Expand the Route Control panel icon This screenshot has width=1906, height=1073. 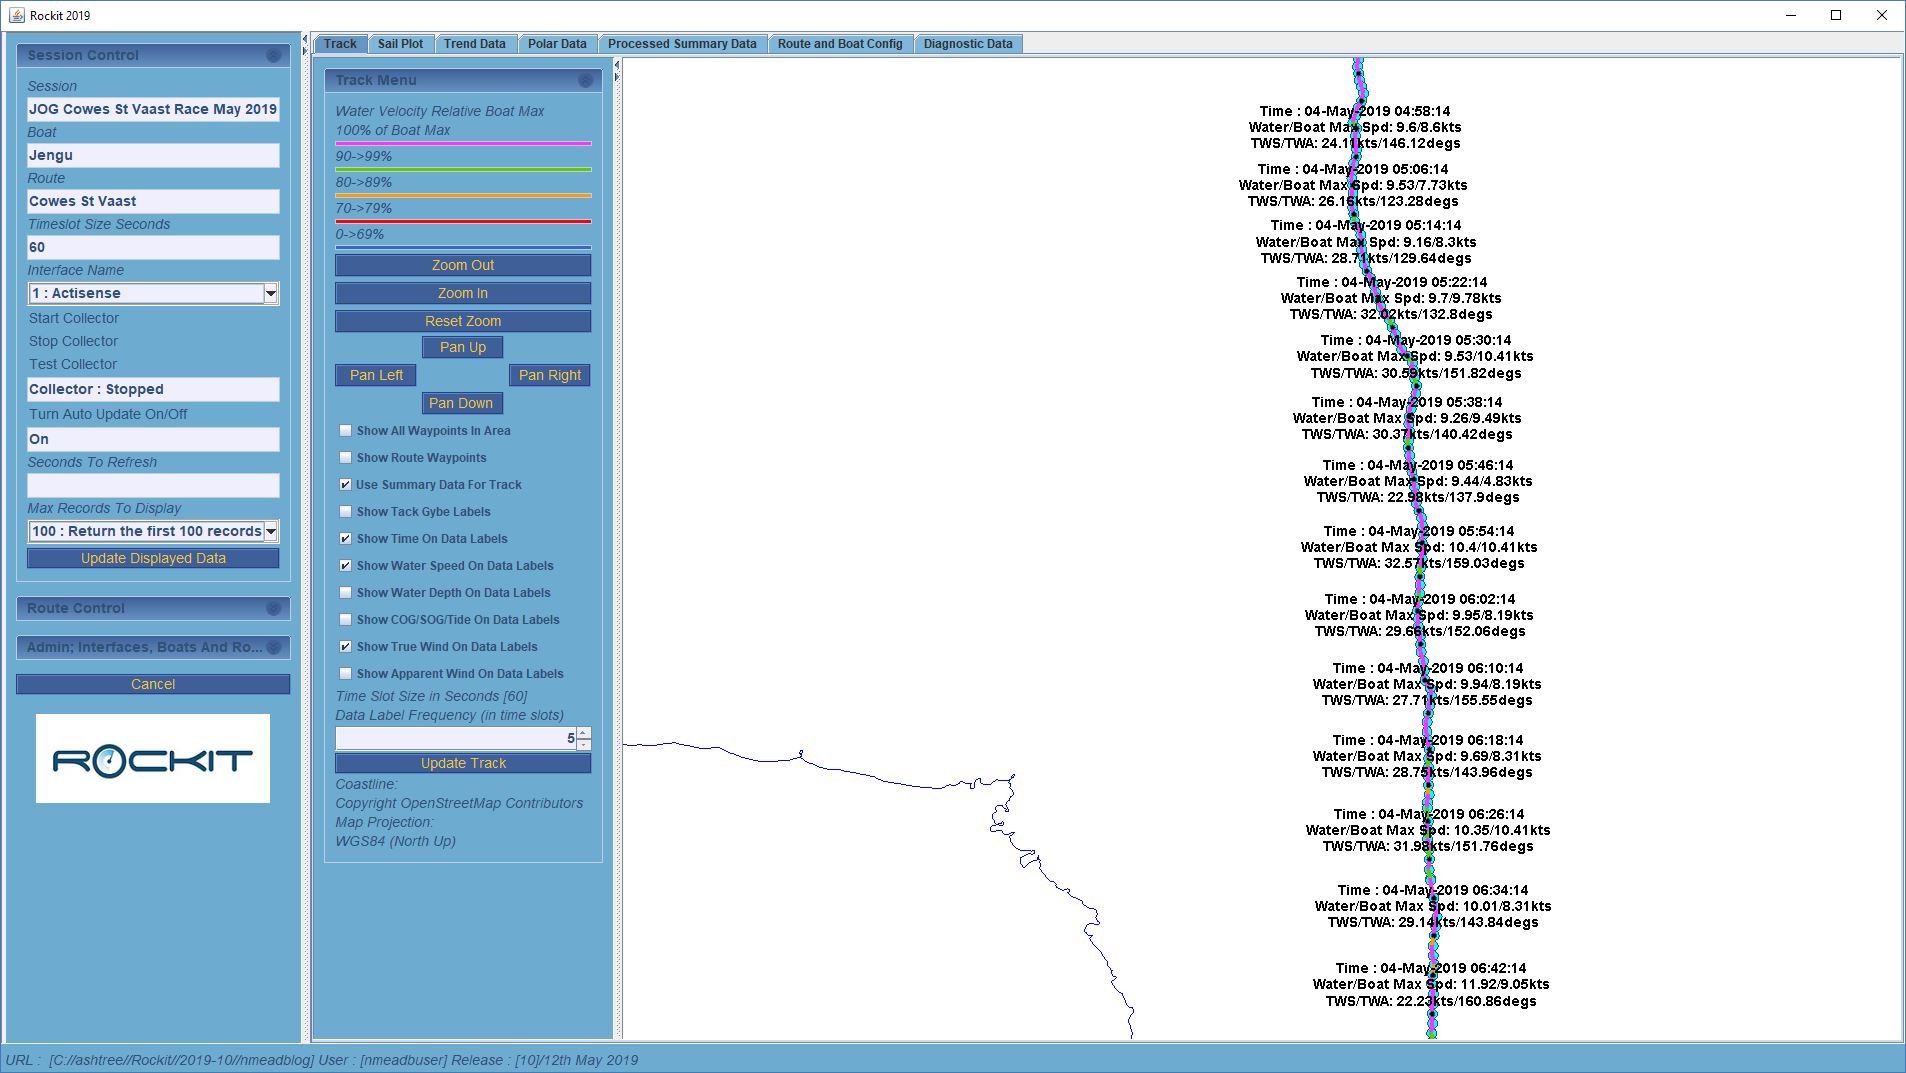pyautogui.click(x=273, y=609)
